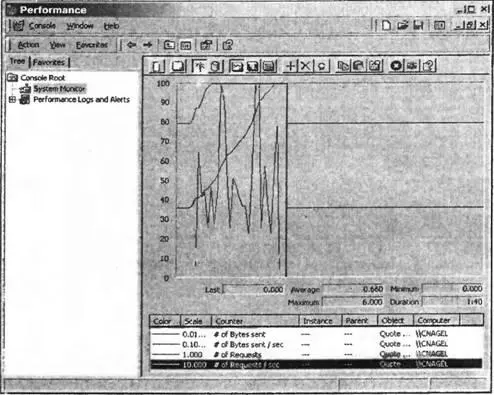The width and height of the screenshot is (494, 395).
Task: Click the Freeze Display icon
Action: click(x=396, y=65)
